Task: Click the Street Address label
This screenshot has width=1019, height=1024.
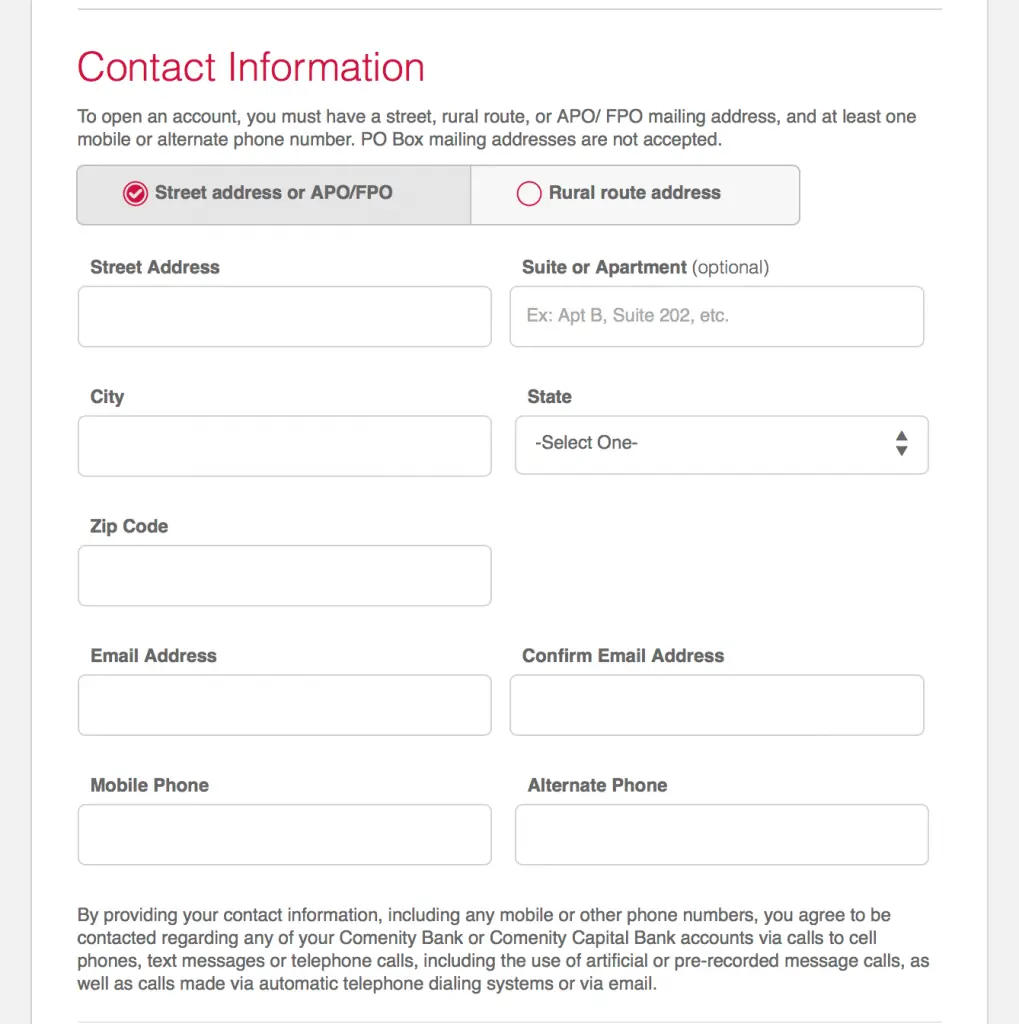Action: pos(155,267)
